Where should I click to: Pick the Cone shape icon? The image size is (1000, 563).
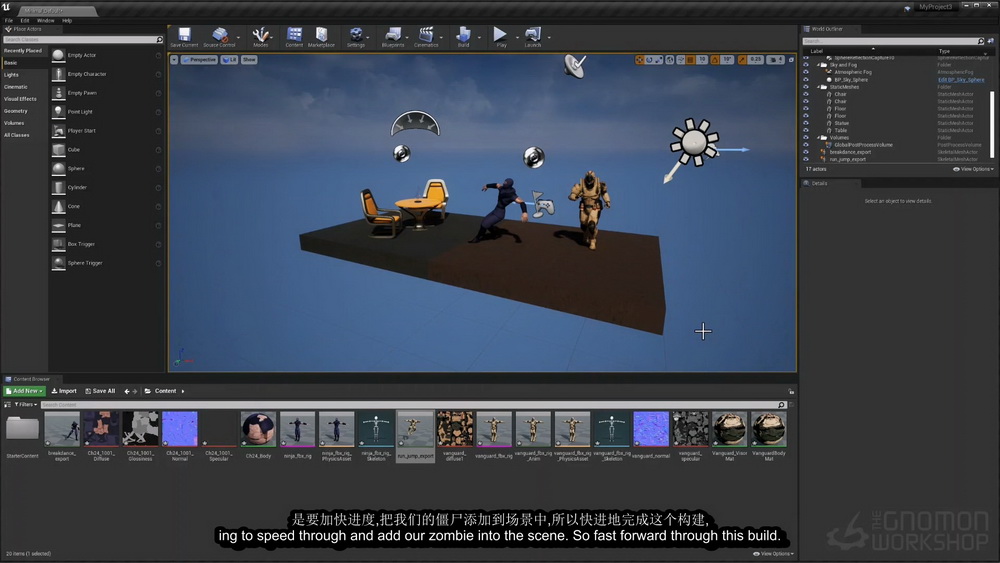58,207
